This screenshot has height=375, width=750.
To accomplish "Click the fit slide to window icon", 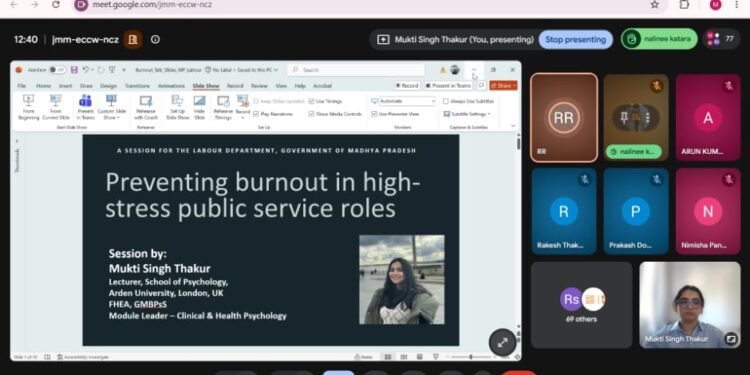I will (517, 357).
